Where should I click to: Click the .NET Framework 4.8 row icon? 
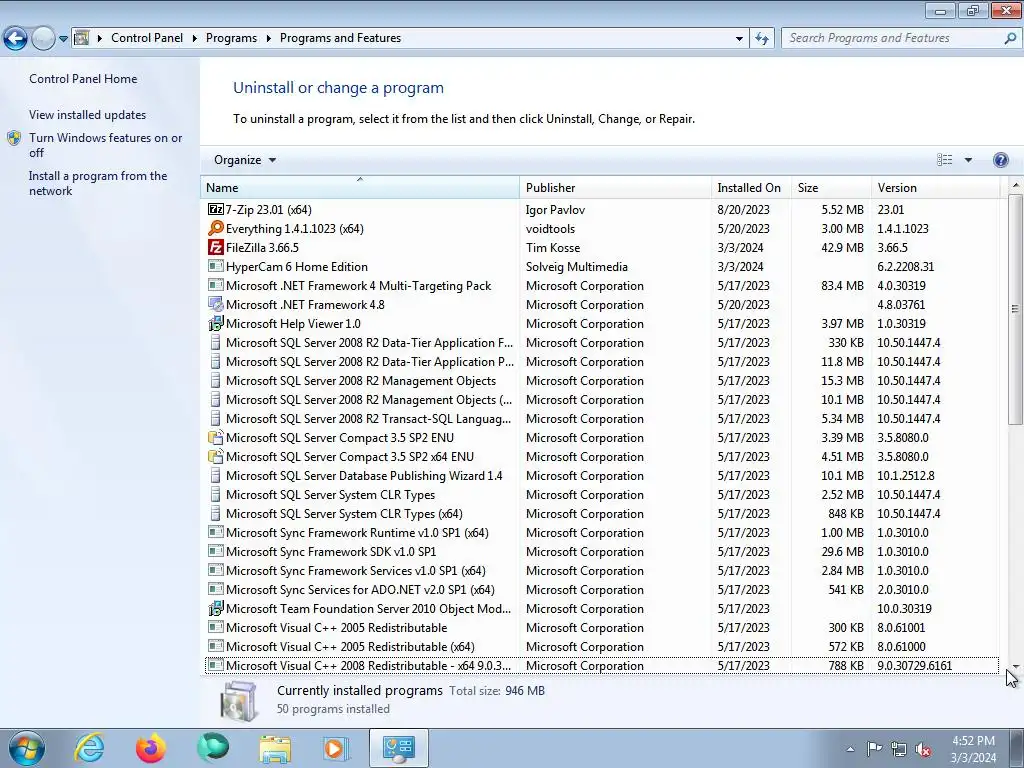click(x=216, y=304)
